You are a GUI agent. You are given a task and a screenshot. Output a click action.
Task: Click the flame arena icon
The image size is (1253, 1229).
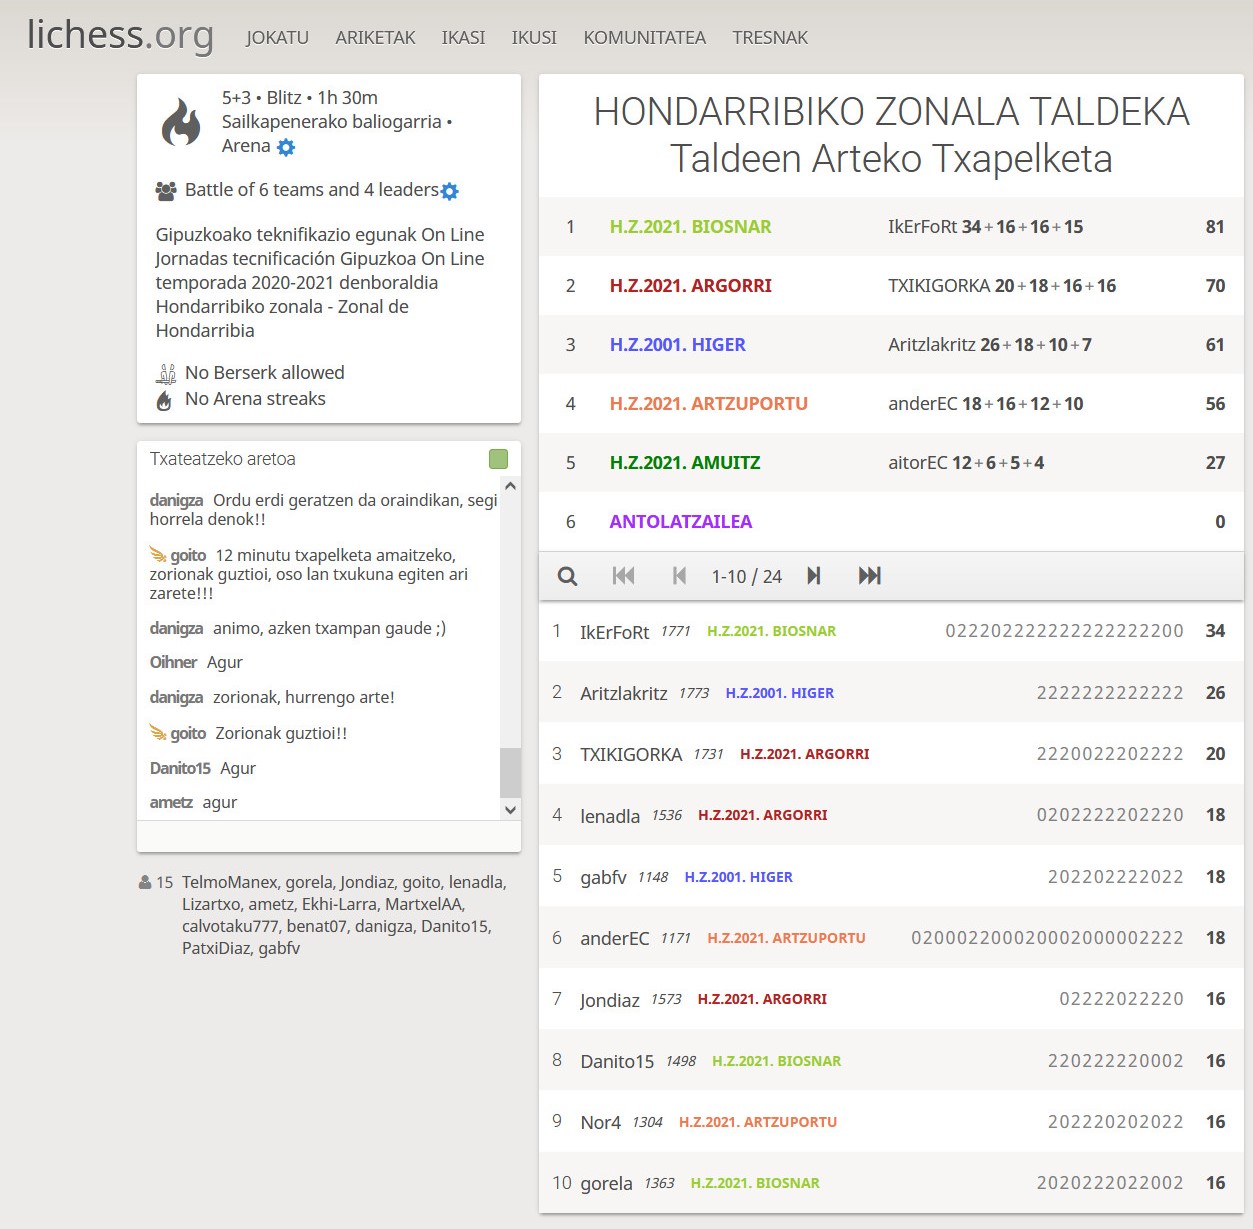click(181, 122)
